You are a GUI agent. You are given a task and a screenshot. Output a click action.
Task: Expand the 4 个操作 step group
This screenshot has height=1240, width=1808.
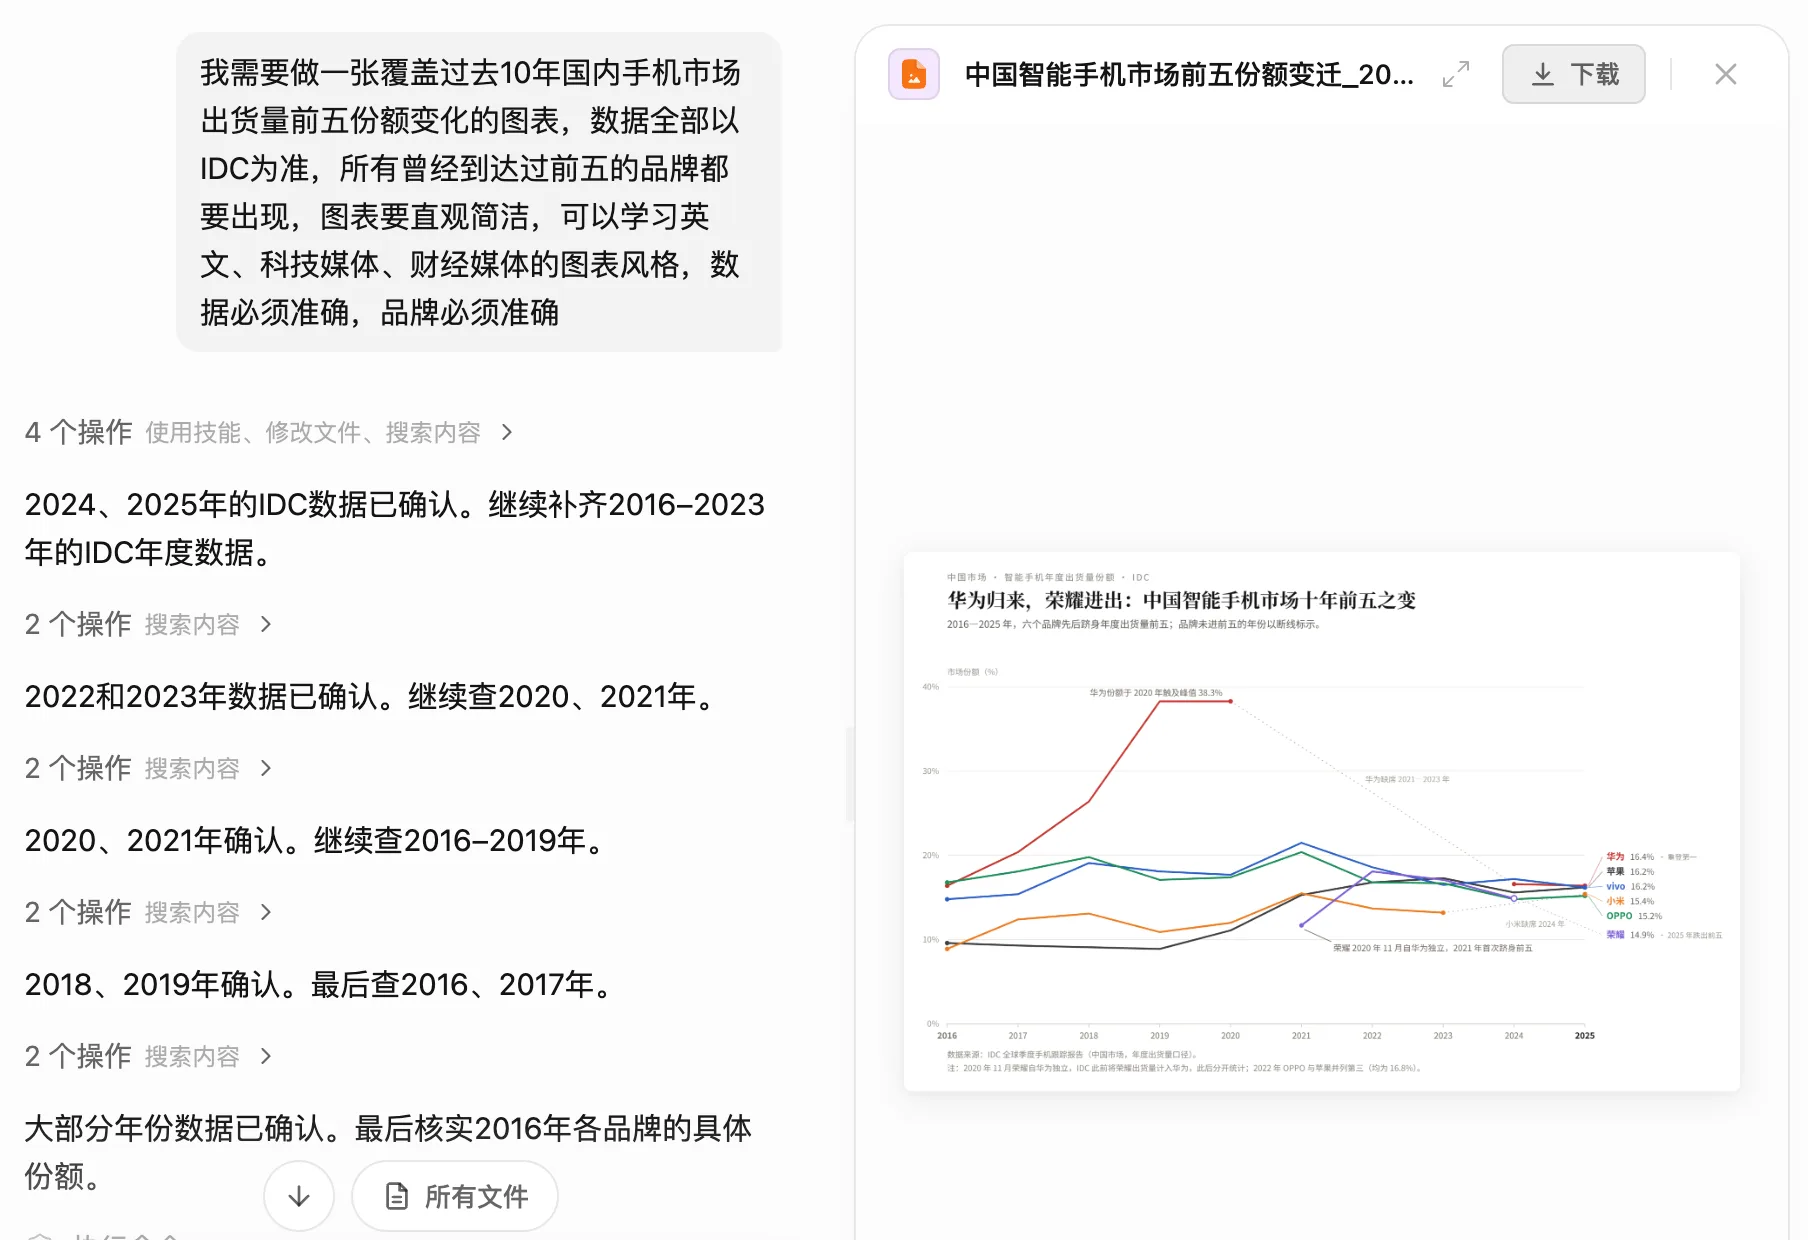click(270, 432)
